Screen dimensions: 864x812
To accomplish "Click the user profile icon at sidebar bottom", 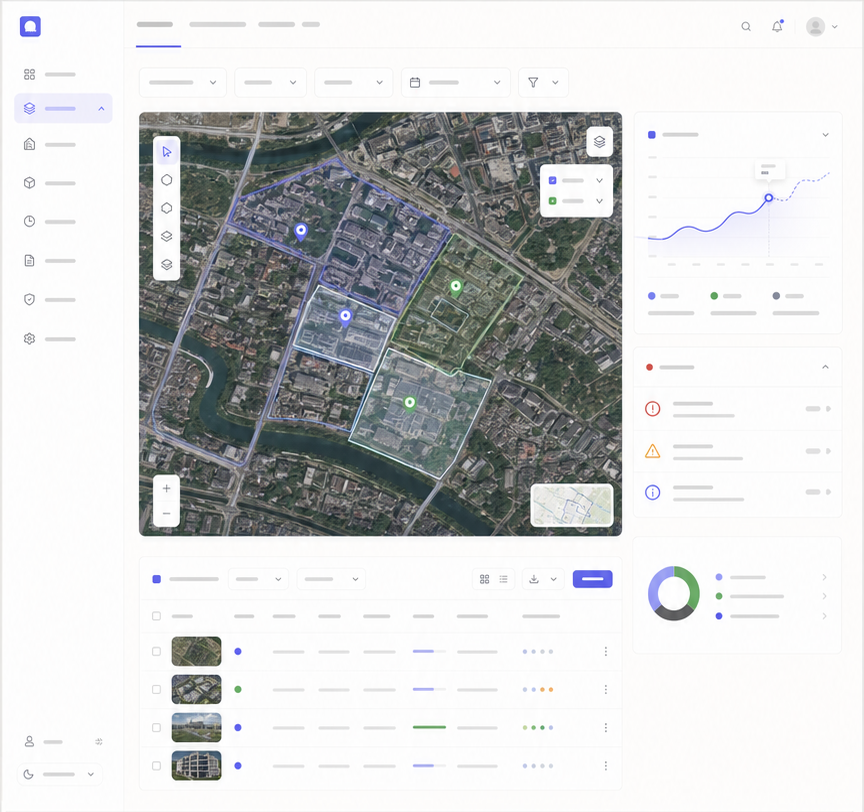I will click(30, 741).
